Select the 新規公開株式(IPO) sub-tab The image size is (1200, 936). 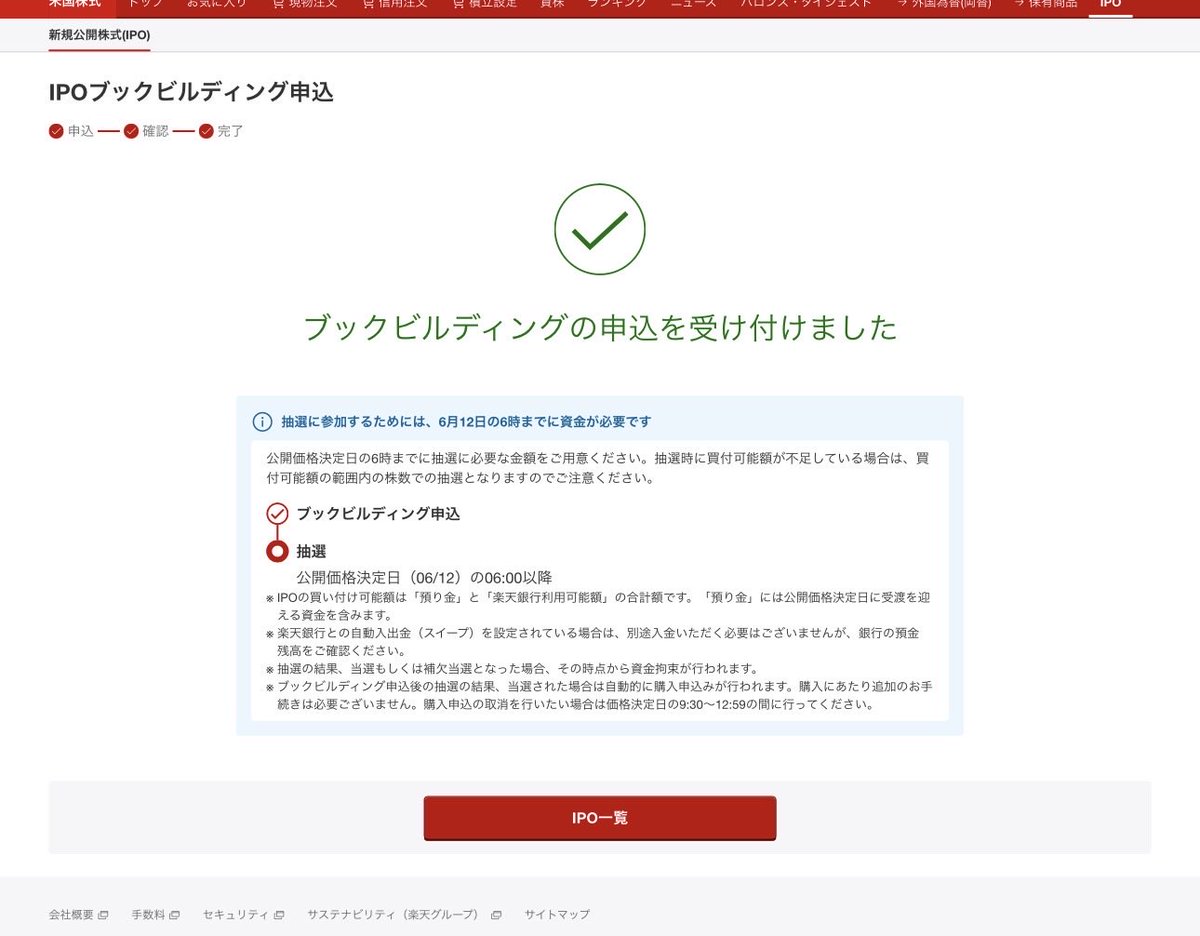click(x=100, y=35)
